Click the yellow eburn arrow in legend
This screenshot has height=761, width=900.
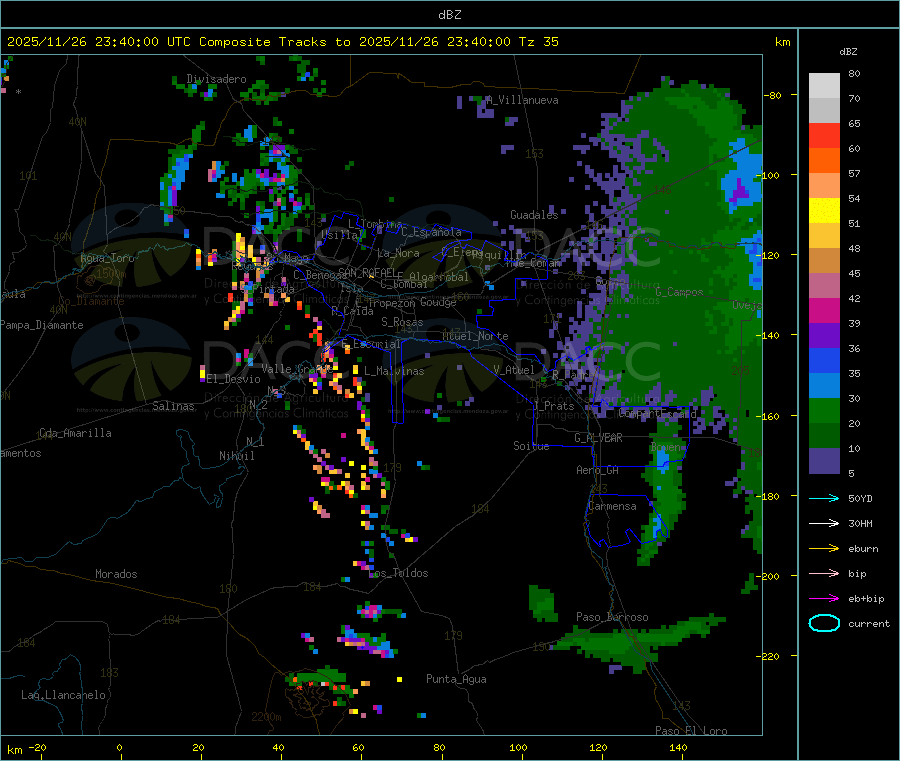[824, 549]
